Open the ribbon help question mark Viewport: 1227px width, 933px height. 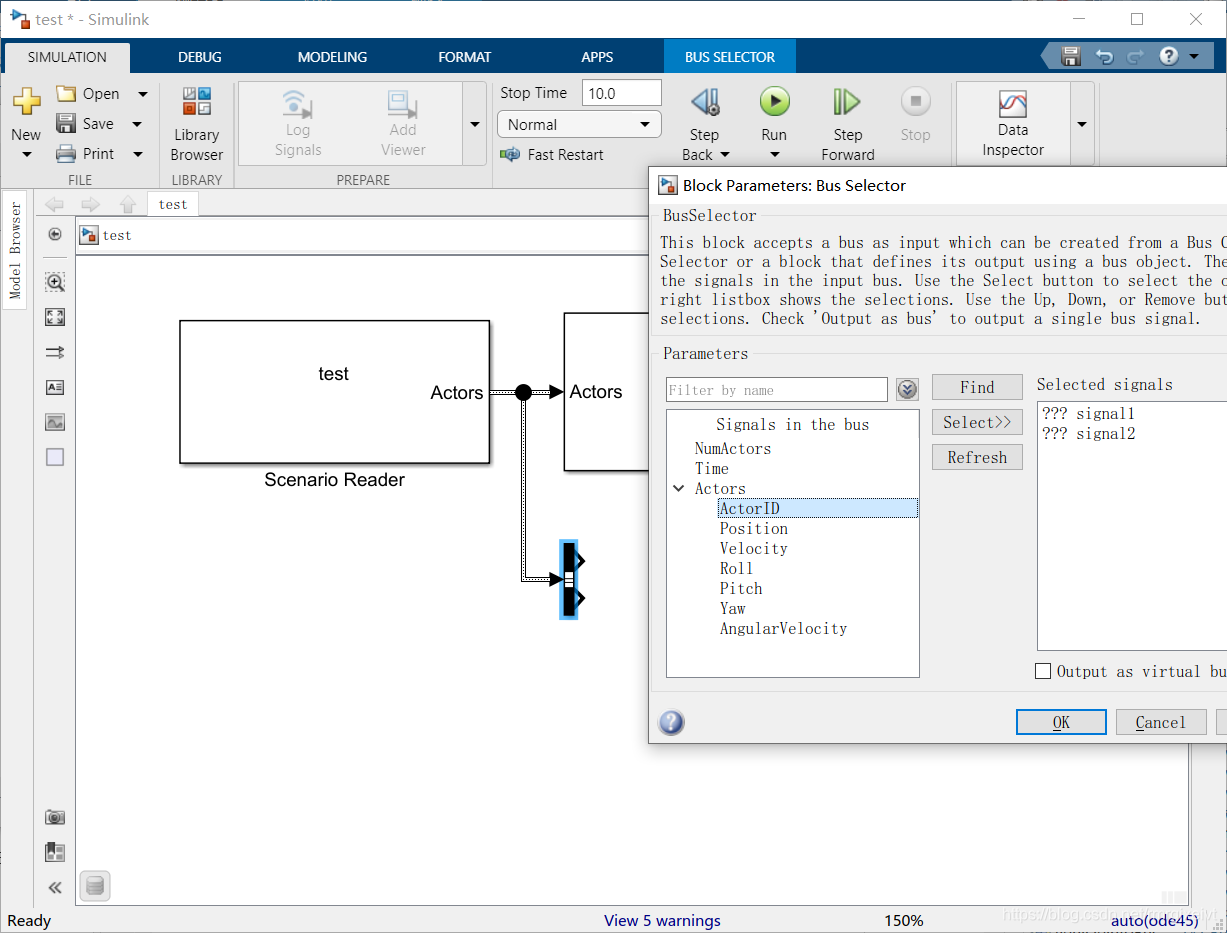pos(1169,56)
